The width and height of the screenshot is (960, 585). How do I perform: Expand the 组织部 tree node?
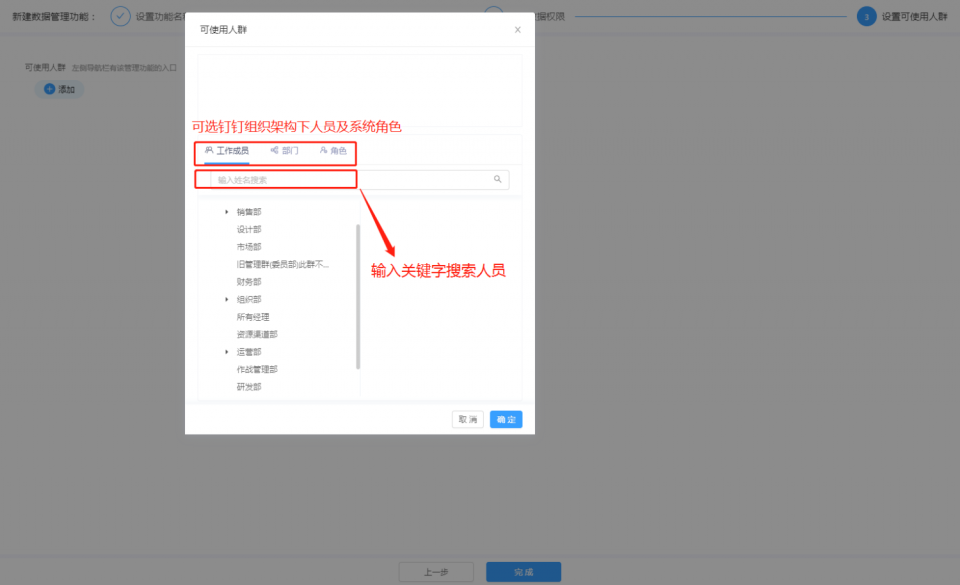226,298
